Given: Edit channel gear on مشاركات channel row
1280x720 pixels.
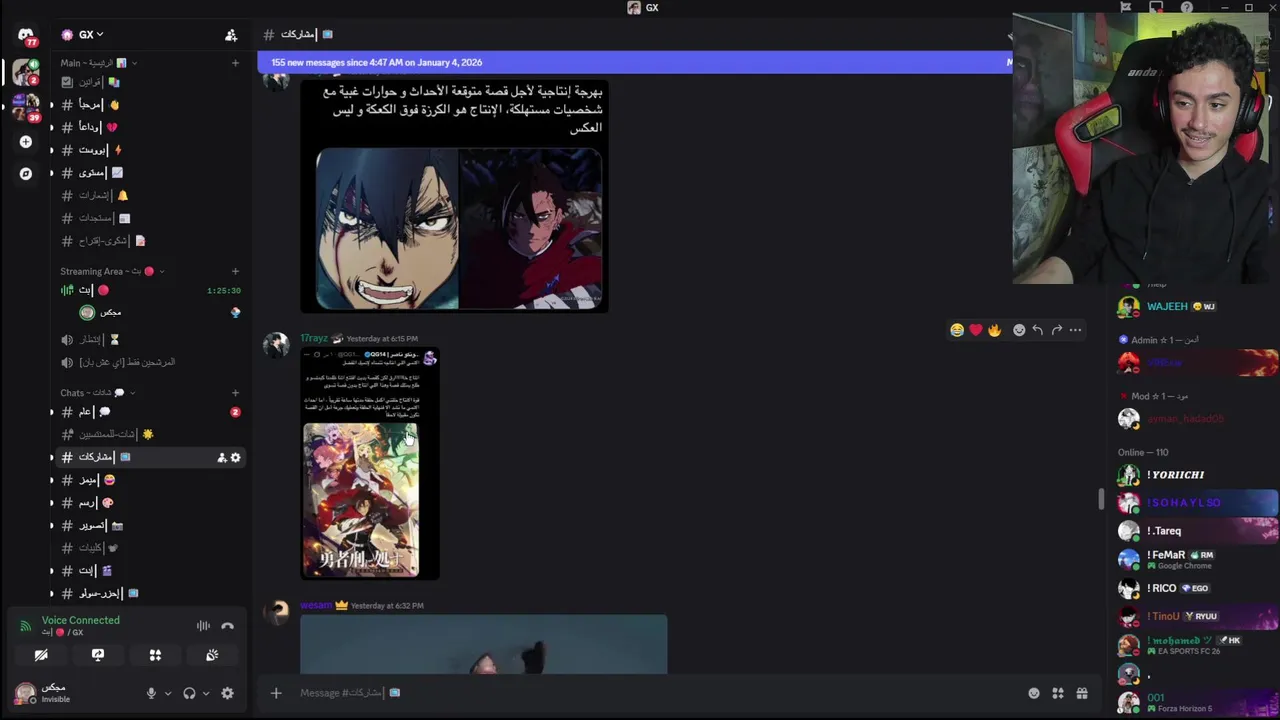Looking at the screenshot, I should tap(236, 457).
